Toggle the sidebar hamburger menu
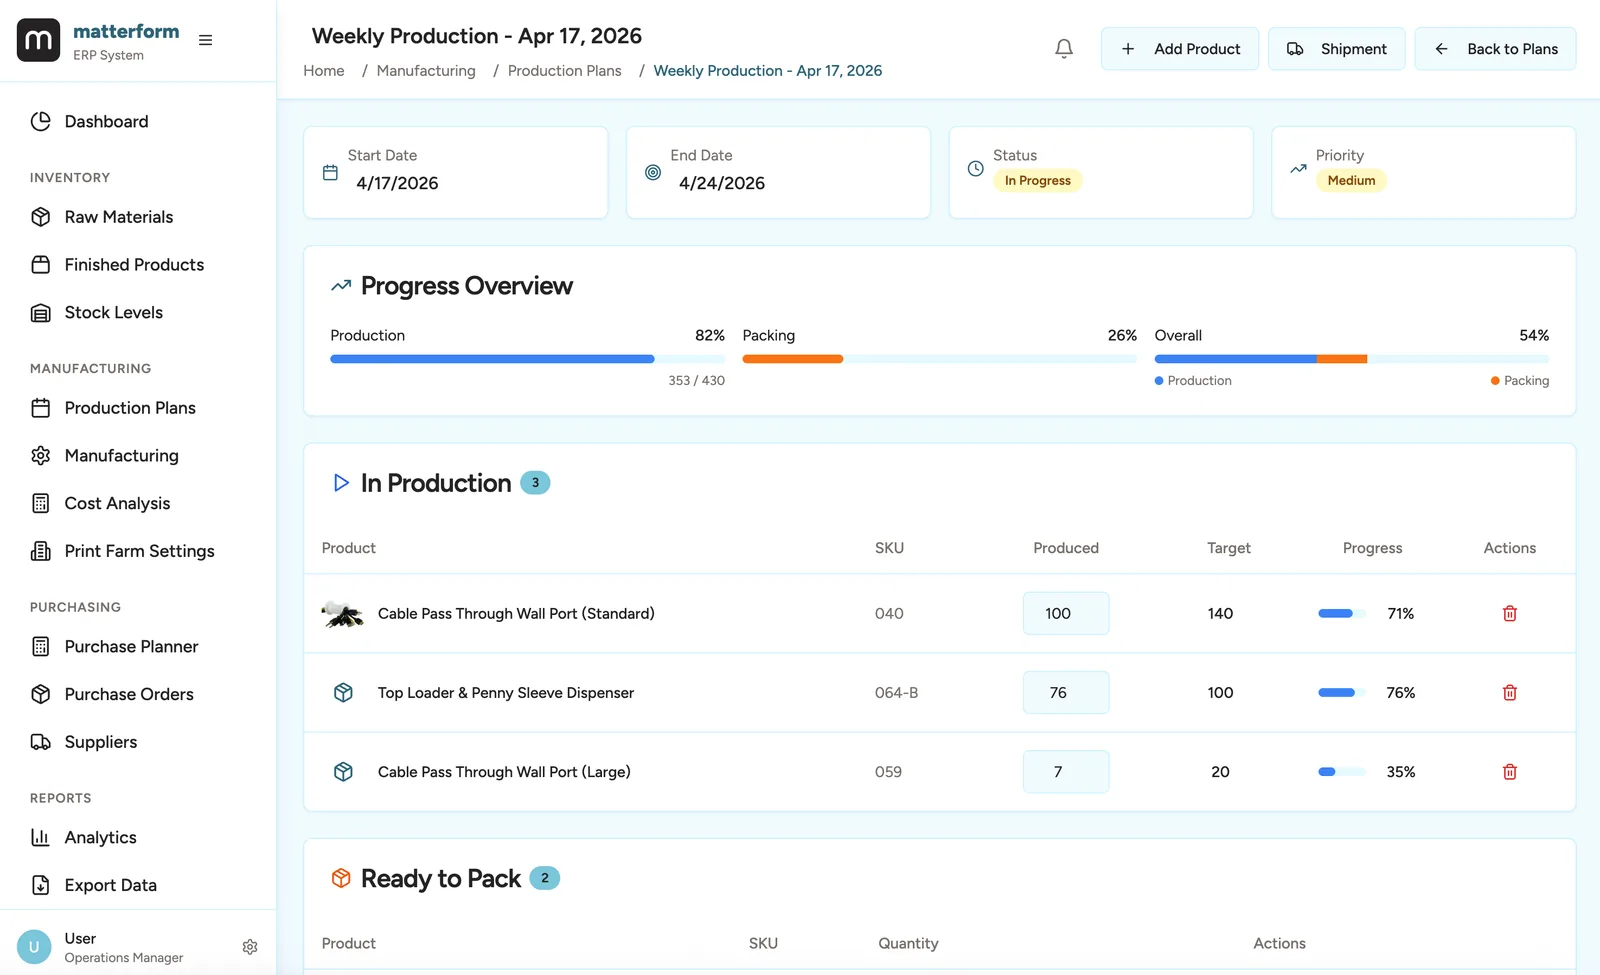The width and height of the screenshot is (1600, 975). (x=206, y=40)
